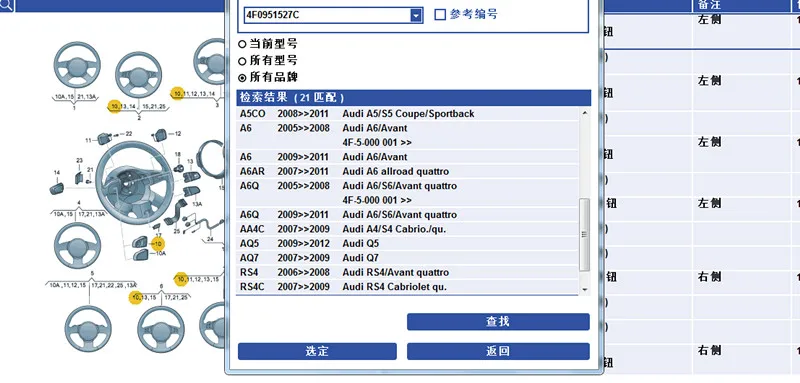Click part number 14 switch in the diagram

tap(57, 188)
